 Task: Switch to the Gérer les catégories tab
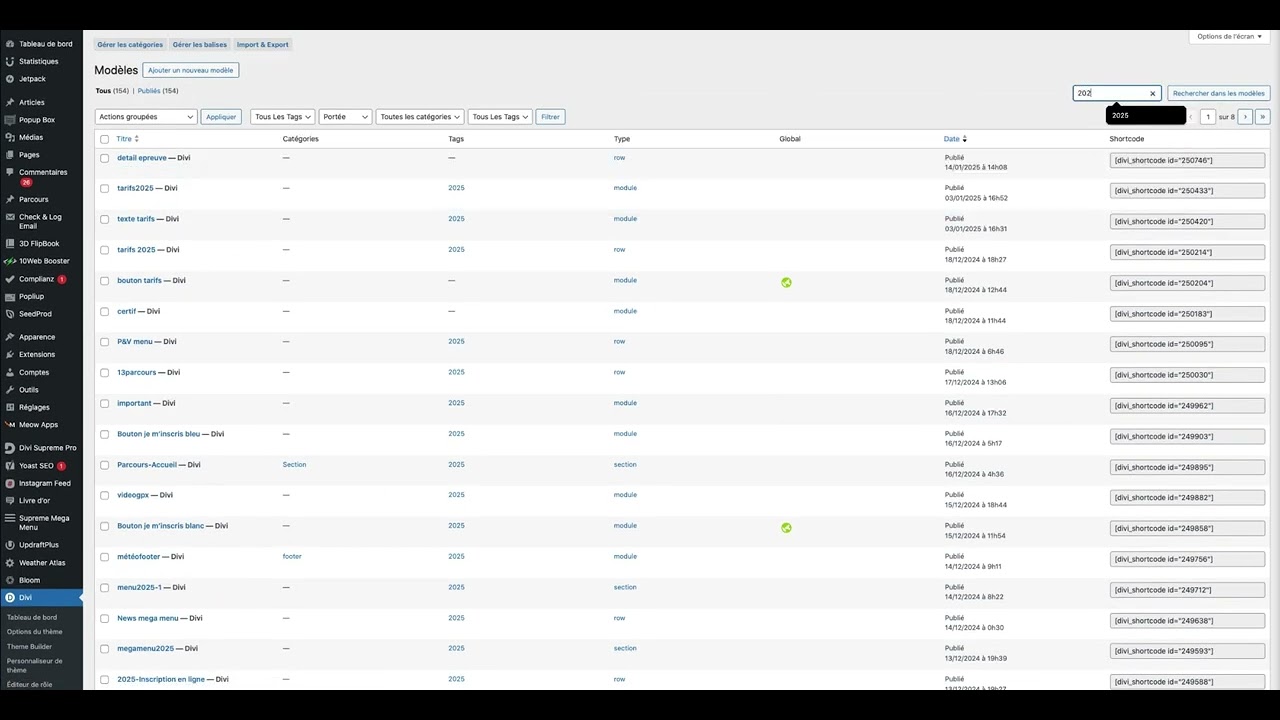coord(130,44)
